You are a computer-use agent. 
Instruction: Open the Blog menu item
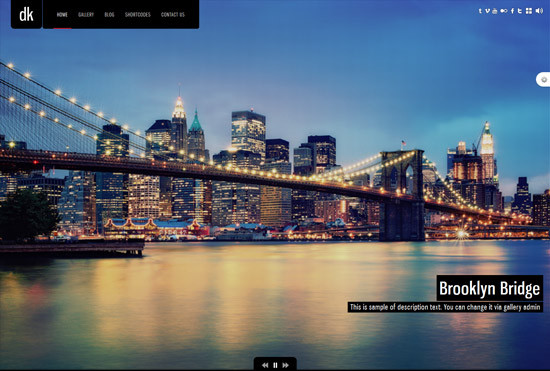click(109, 14)
